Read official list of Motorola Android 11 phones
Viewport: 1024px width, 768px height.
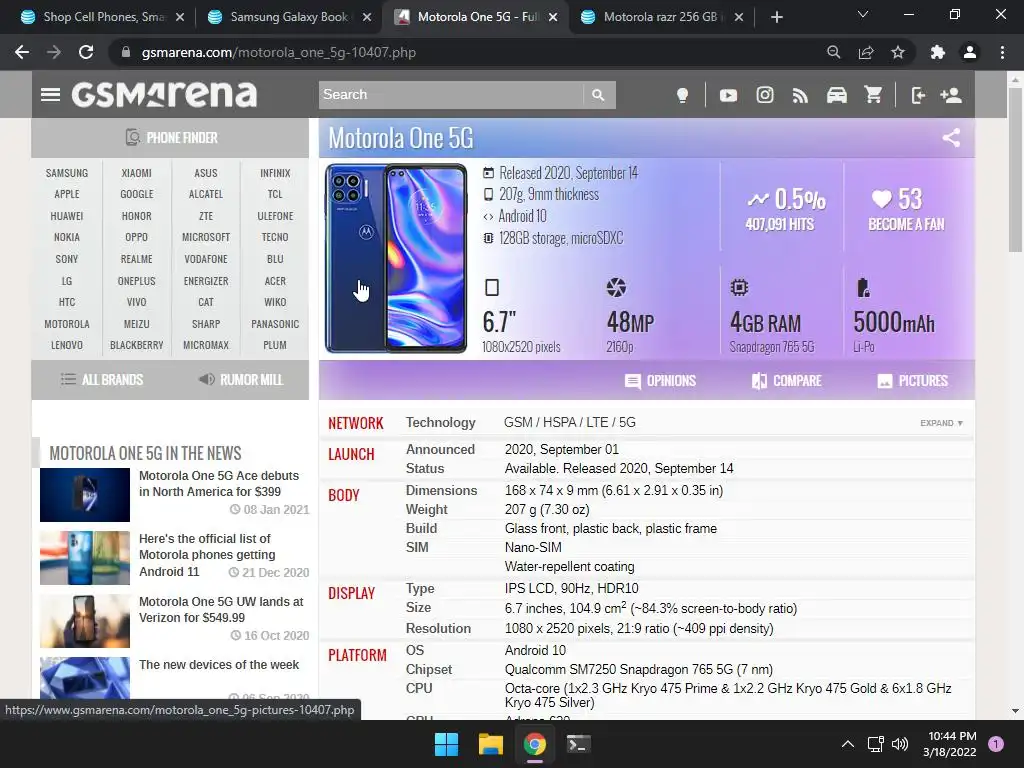207,554
